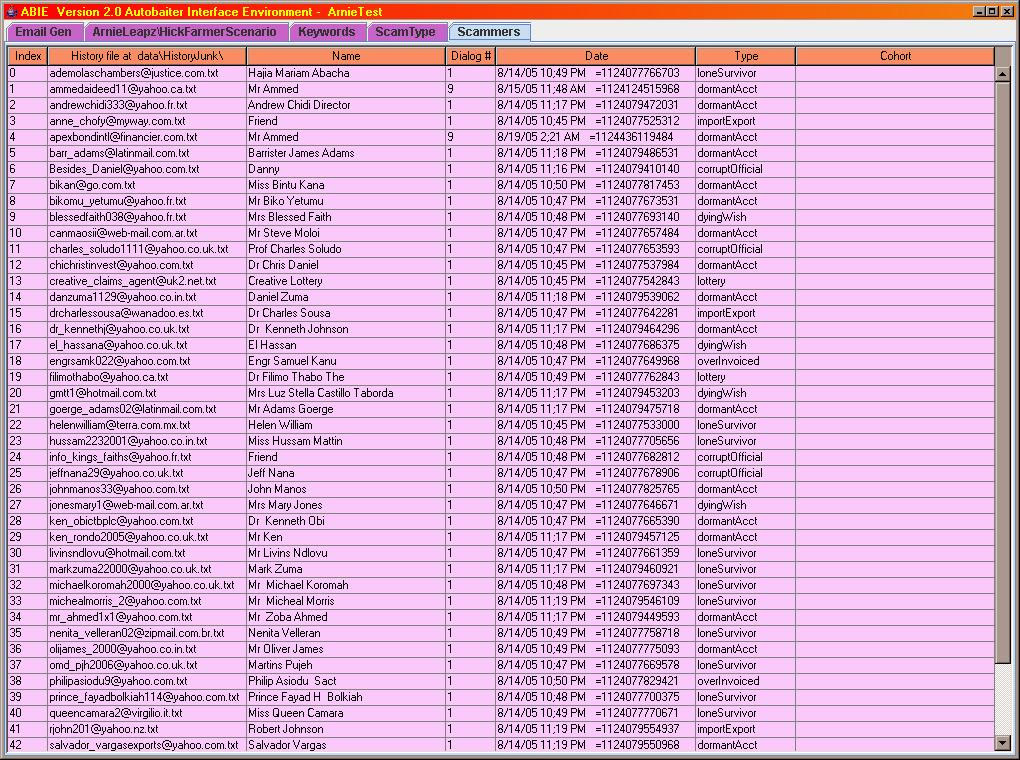Select Miss Bintu Kana cell

pyautogui.click(x=346, y=185)
